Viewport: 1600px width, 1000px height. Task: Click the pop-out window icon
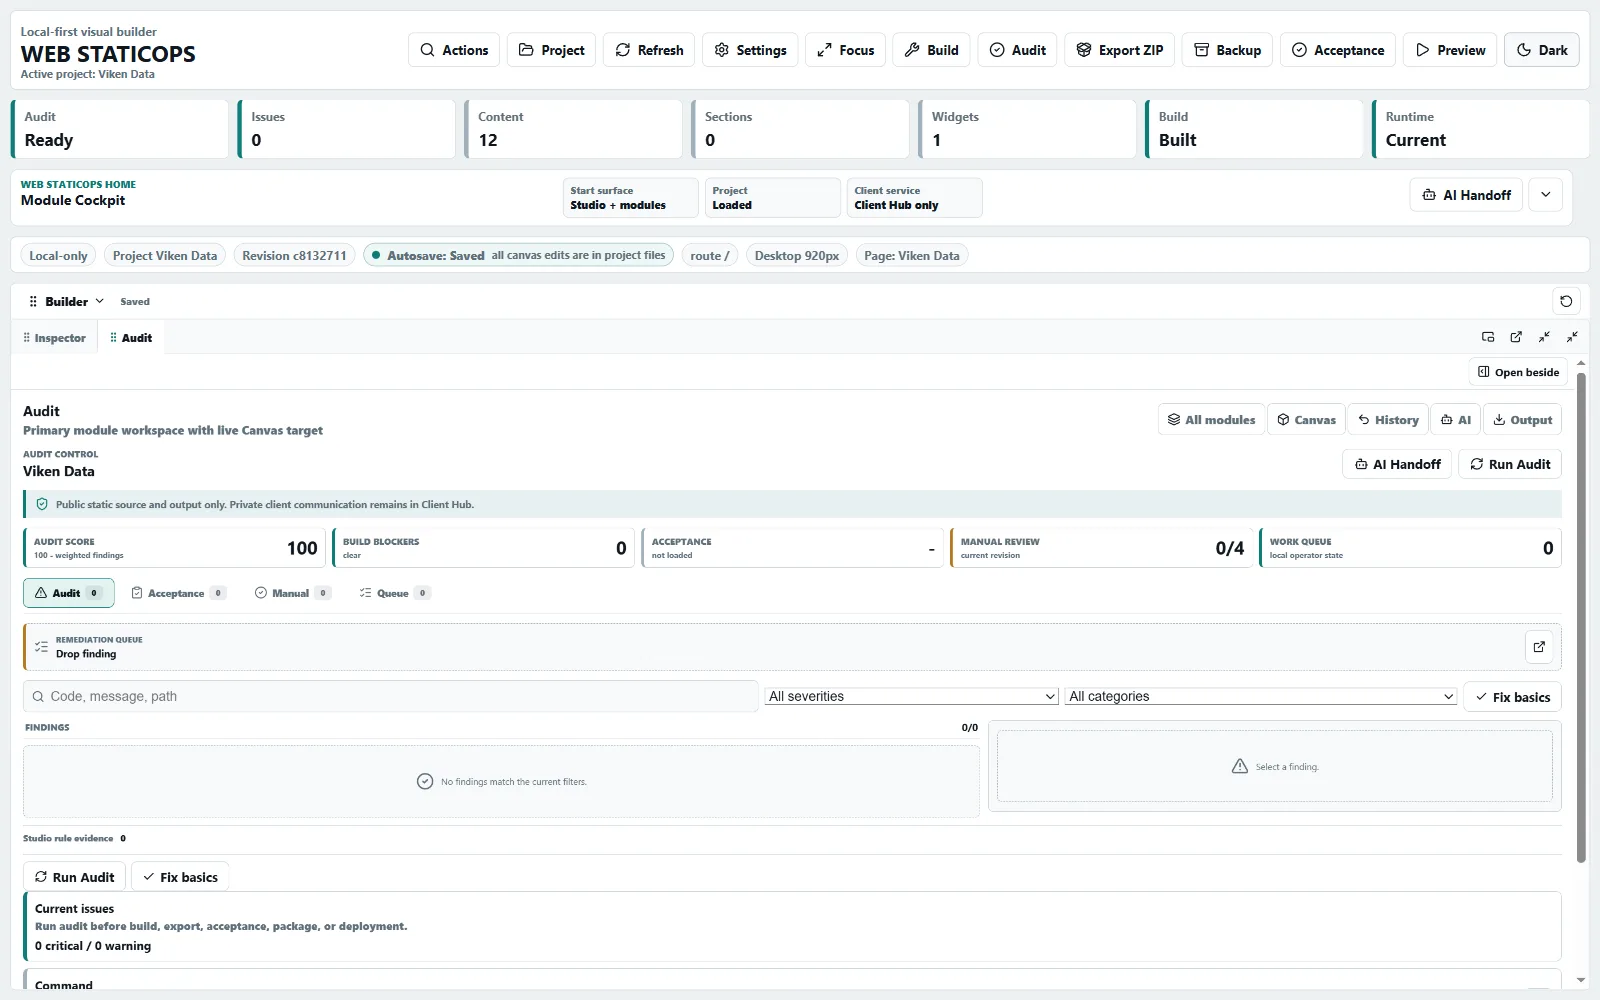pyautogui.click(x=1516, y=337)
